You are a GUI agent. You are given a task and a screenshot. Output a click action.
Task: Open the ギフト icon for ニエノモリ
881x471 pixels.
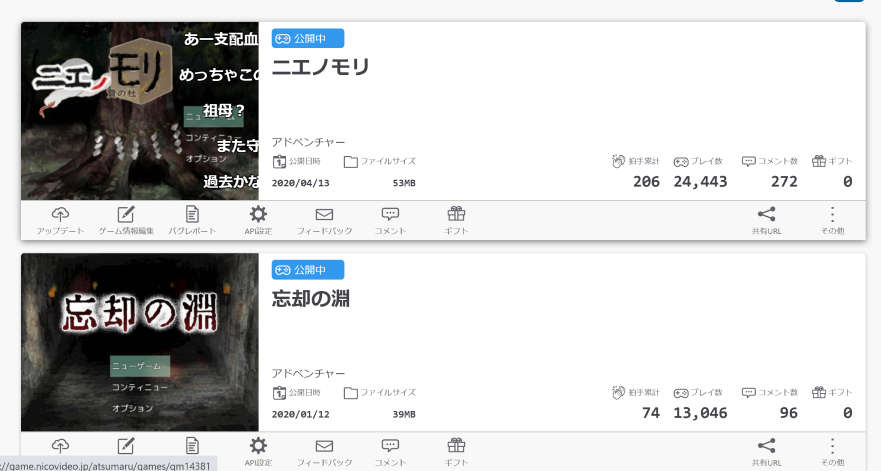point(456,220)
